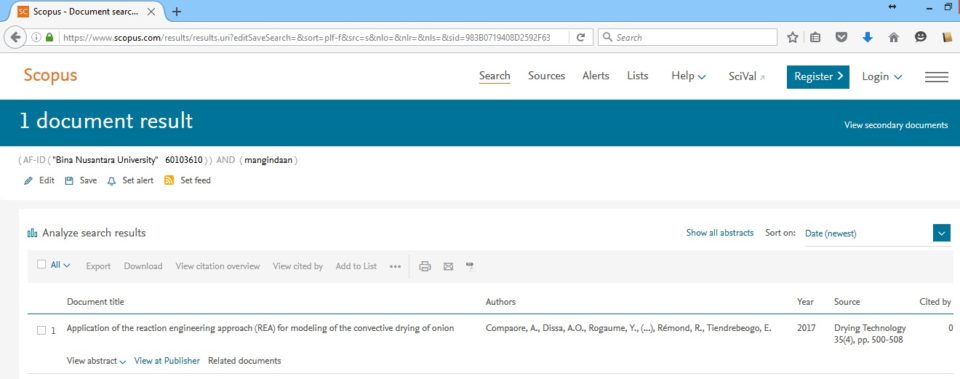Click Related documents link
The image size is (960, 379).
click(x=244, y=361)
